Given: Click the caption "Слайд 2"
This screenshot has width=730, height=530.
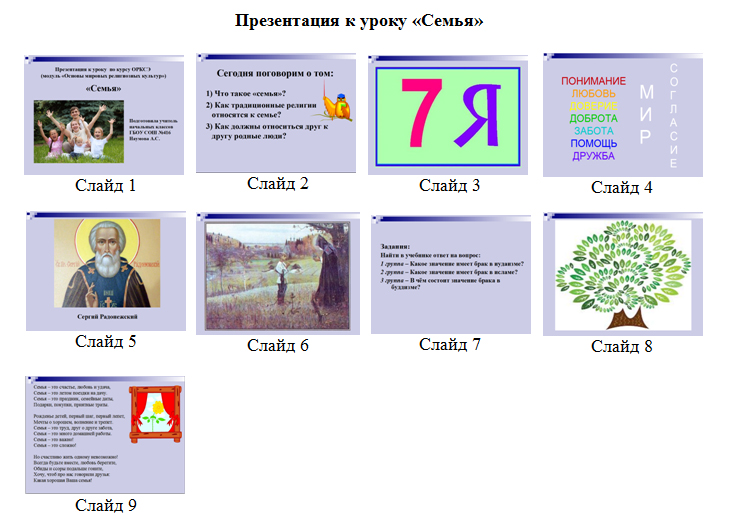Looking at the screenshot, I should click(278, 183).
